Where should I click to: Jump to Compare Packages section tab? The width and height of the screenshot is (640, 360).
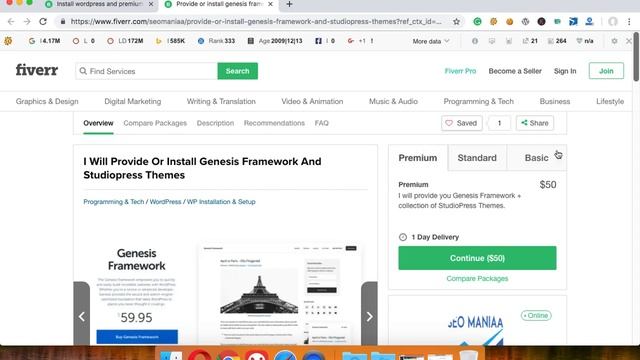pyautogui.click(x=155, y=123)
